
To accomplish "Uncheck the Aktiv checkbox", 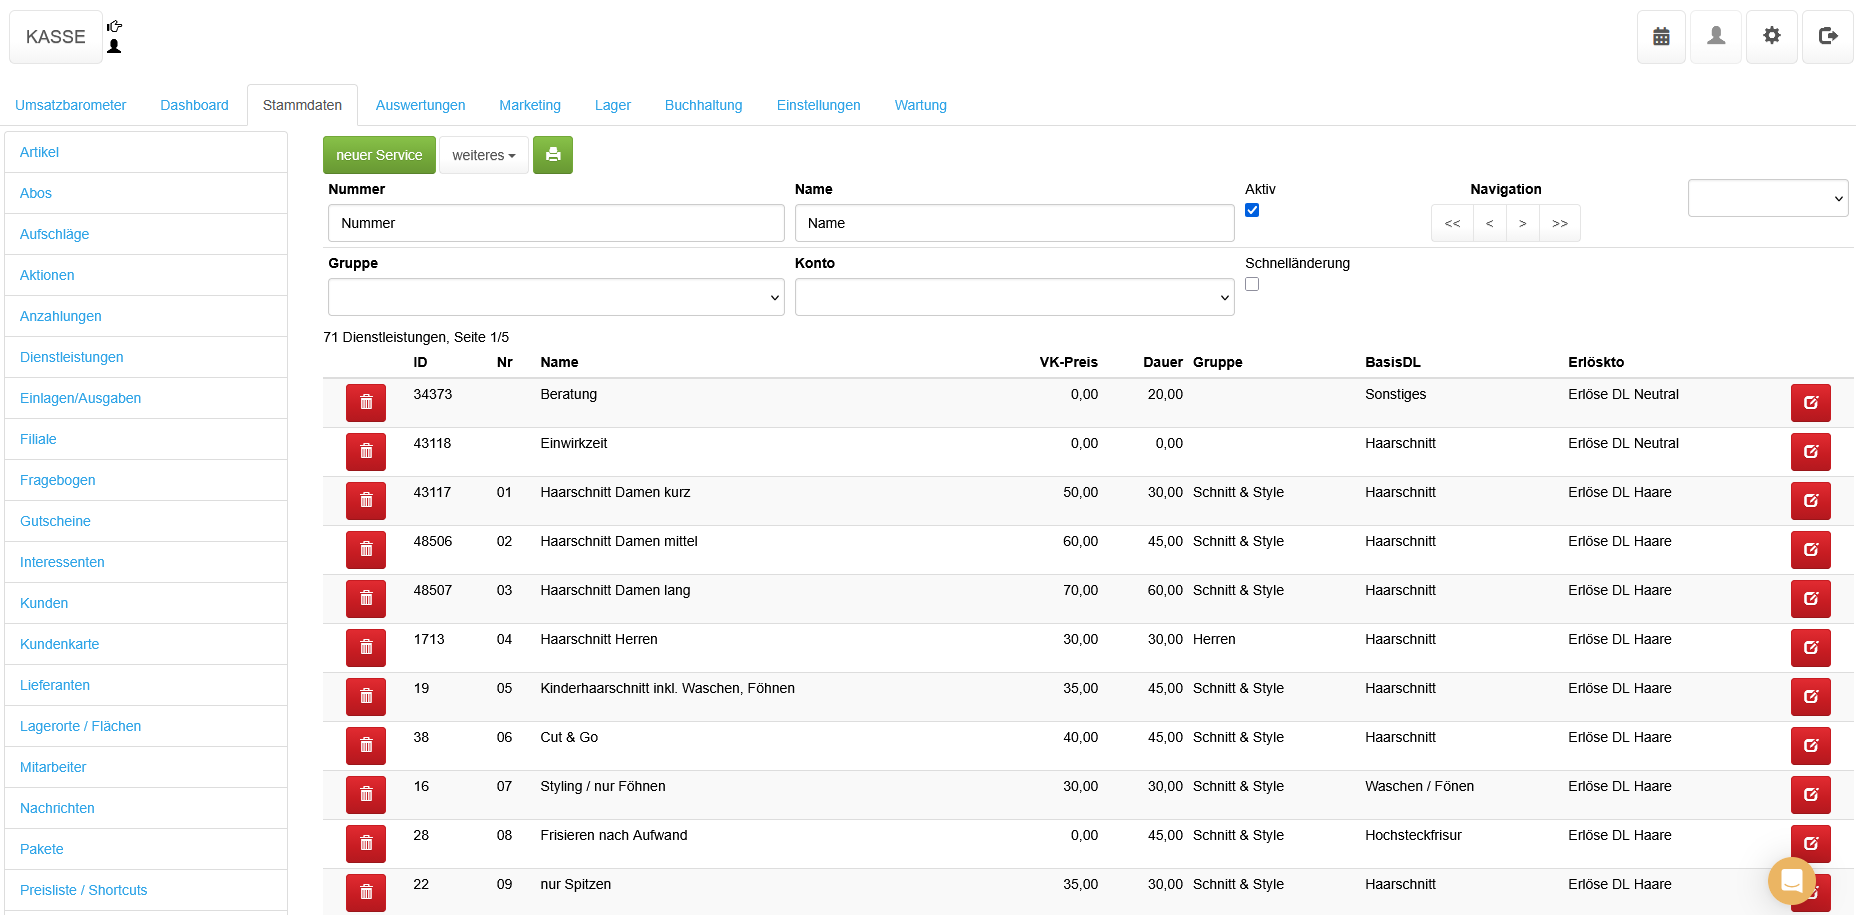I will click(x=1252, y=210).
